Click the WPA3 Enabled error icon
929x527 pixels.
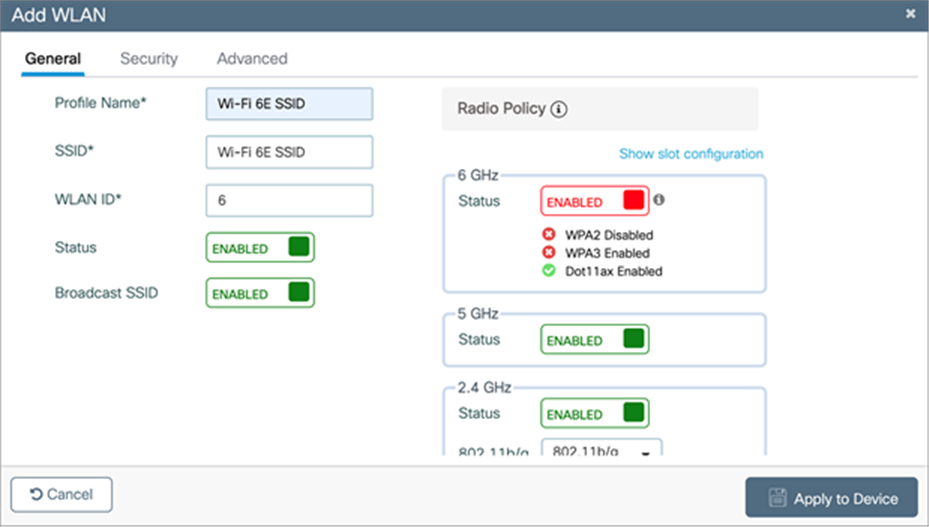click(549, 253)
